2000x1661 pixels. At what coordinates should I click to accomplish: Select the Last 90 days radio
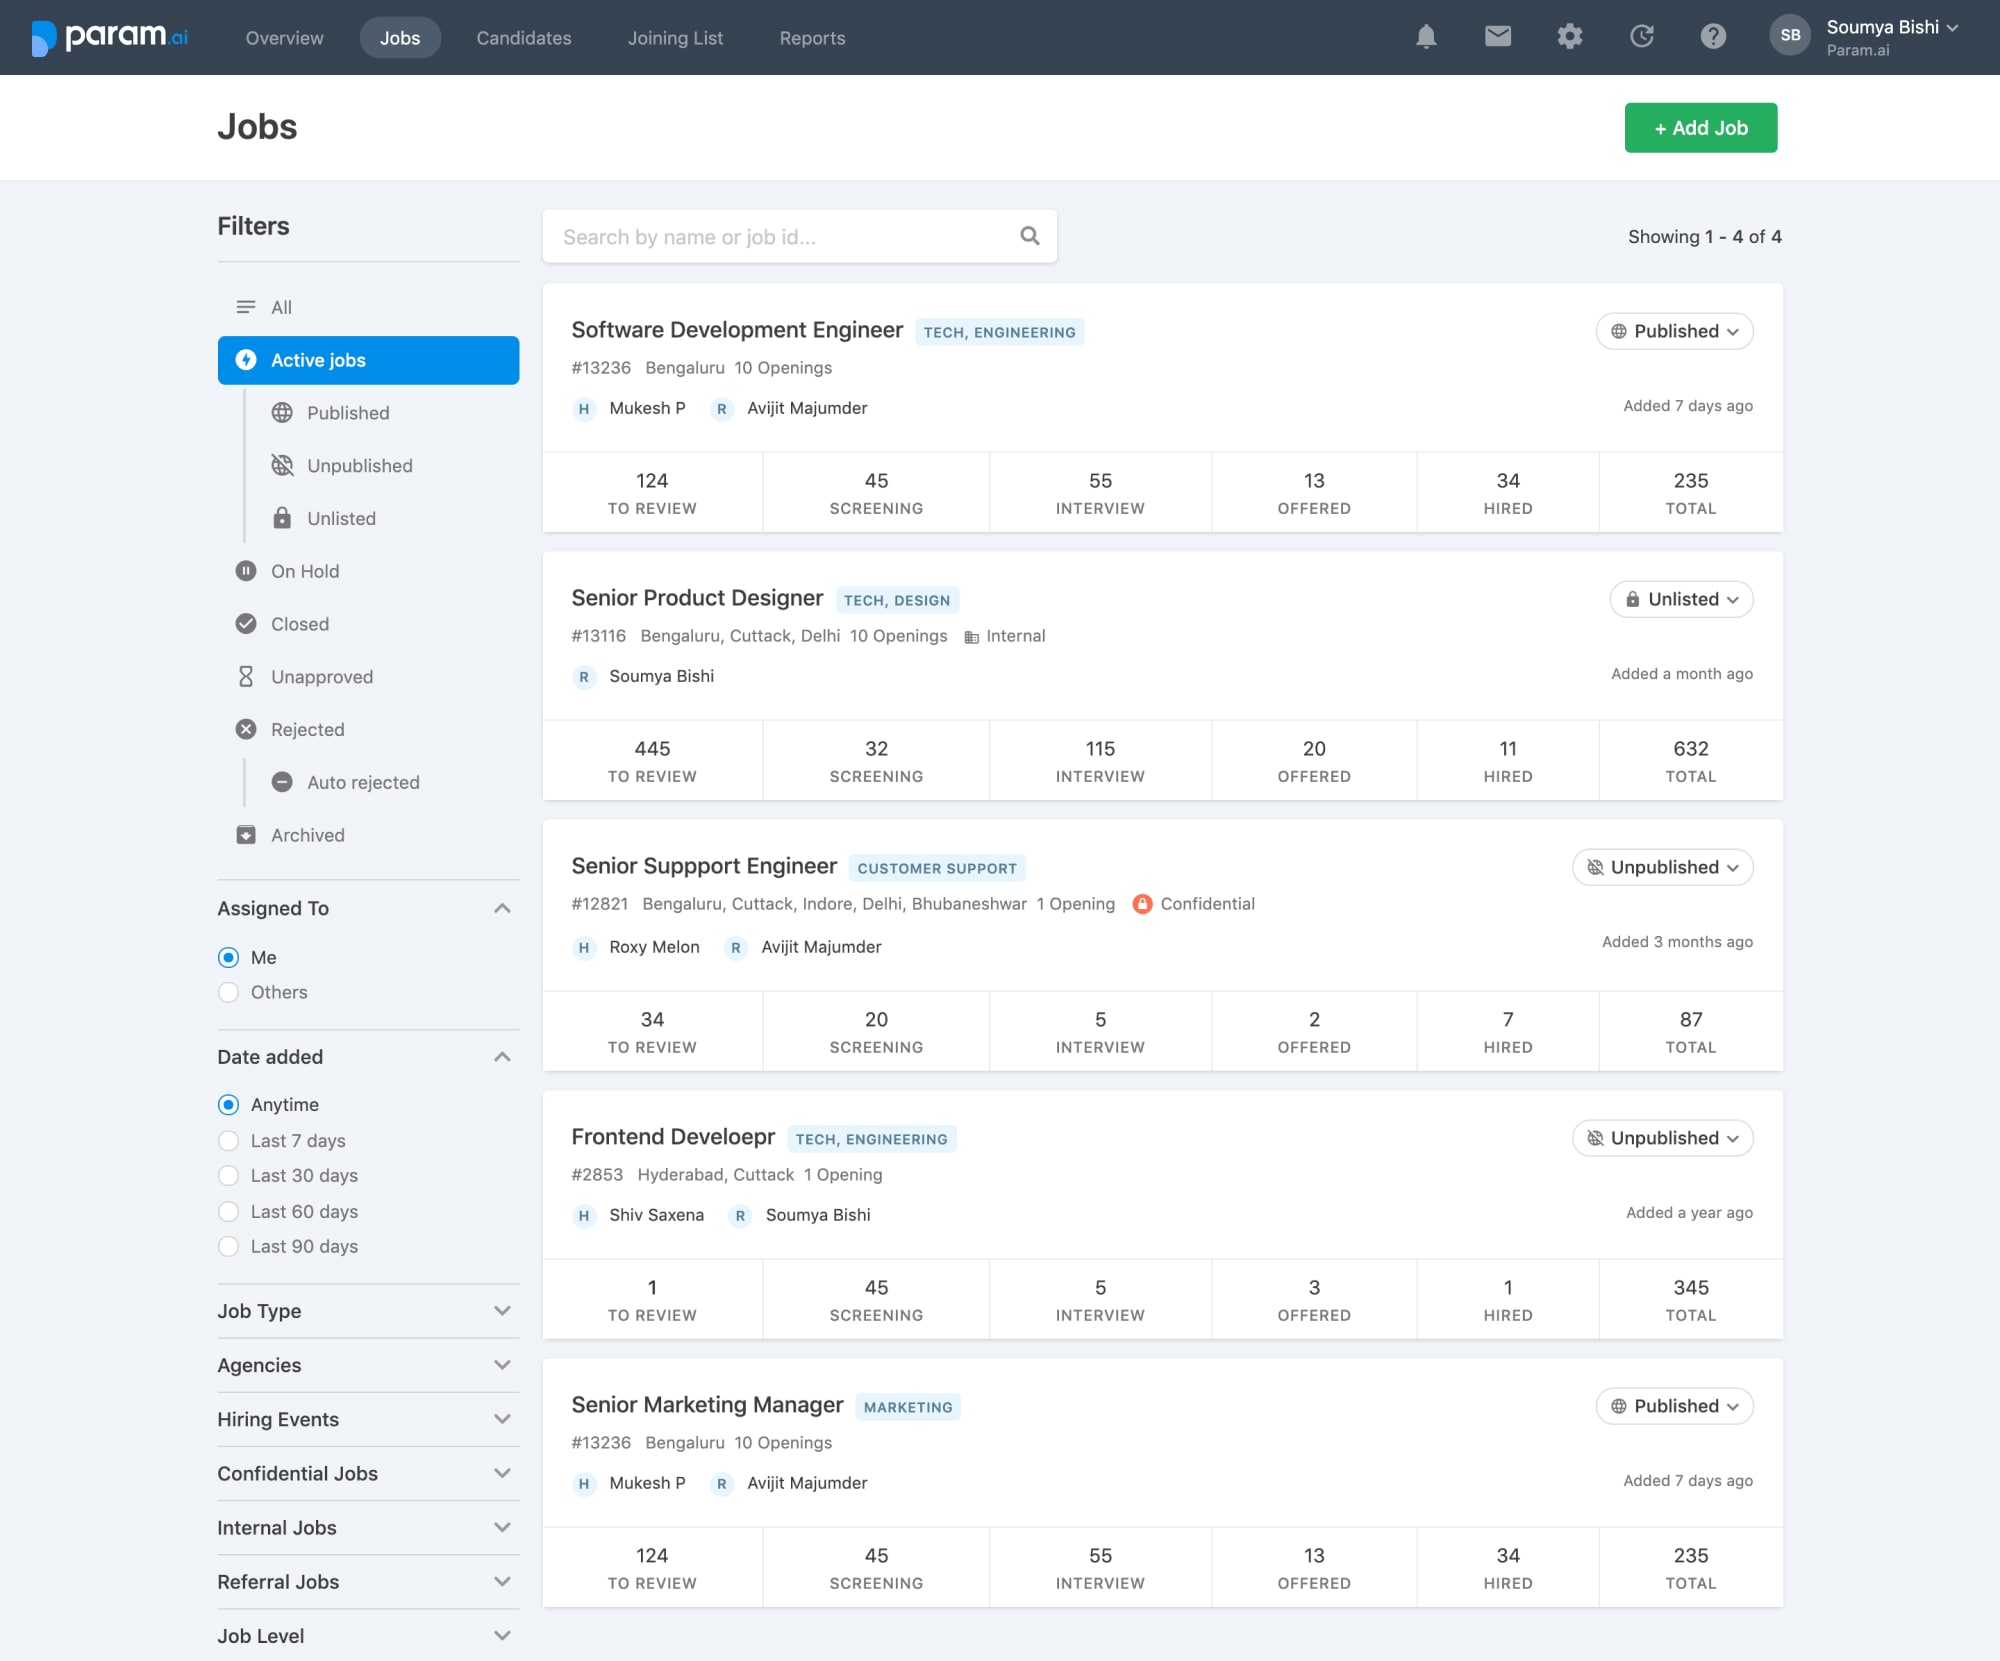tap(229, 1247)
